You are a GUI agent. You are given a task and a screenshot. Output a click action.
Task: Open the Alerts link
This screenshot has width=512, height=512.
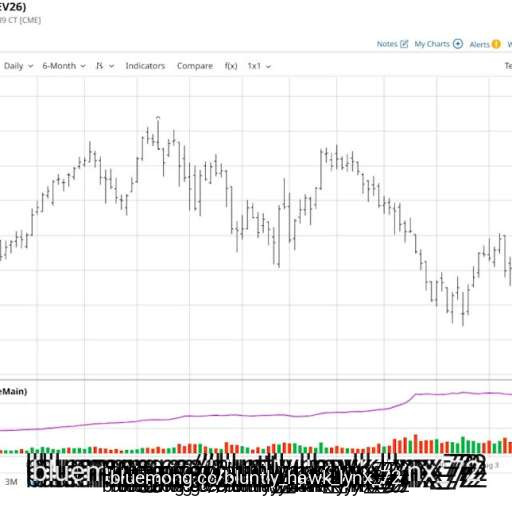479,44
